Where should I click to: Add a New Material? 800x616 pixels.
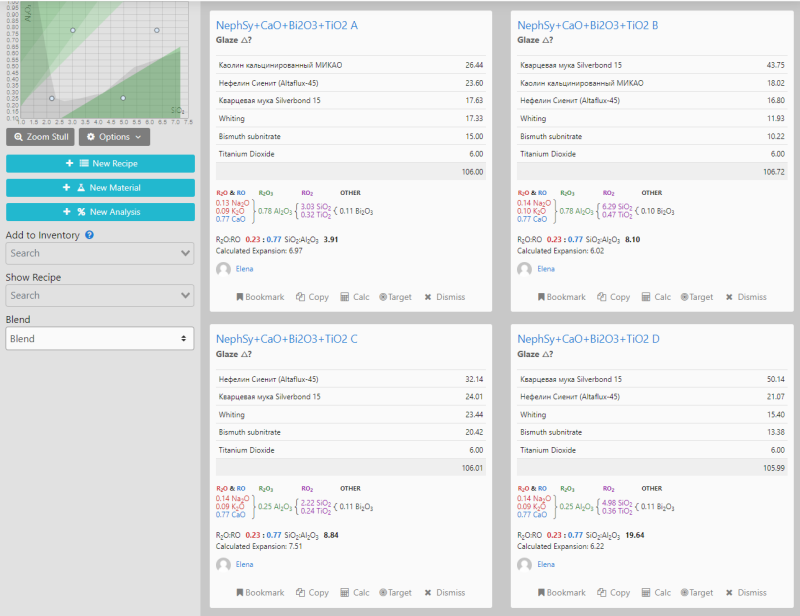pos(100,187)
